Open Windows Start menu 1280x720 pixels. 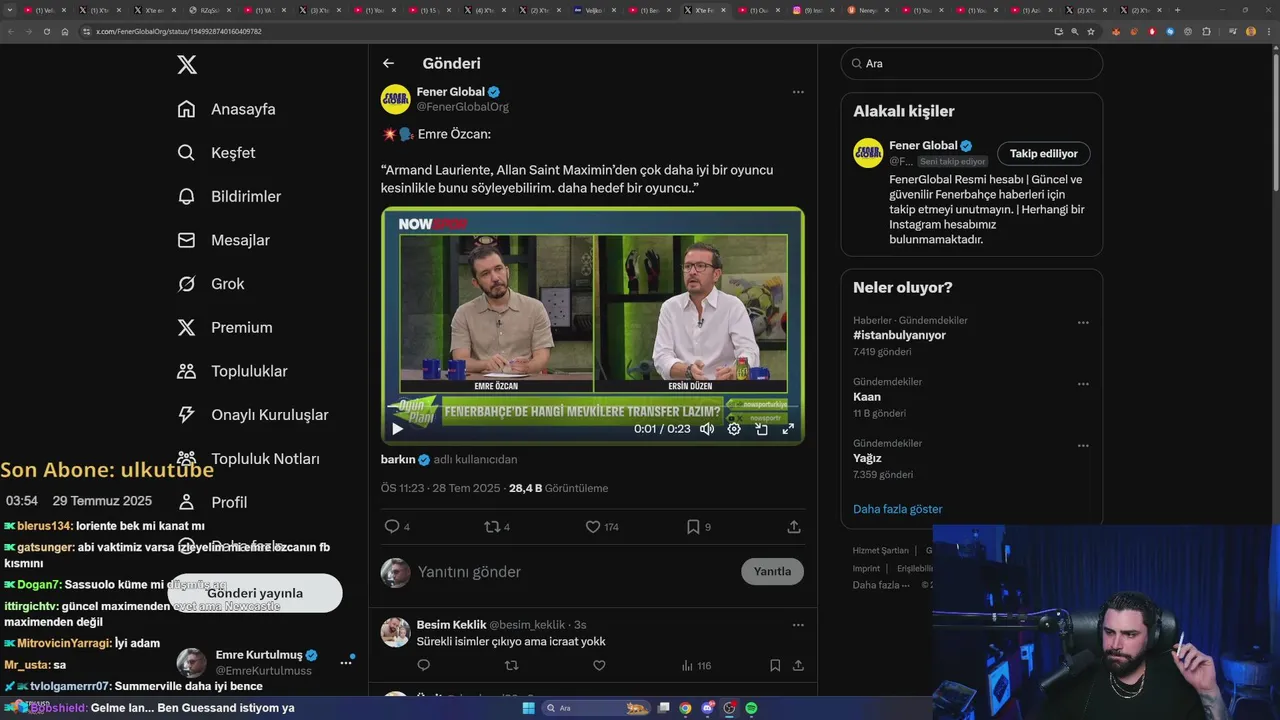point(528,708)
